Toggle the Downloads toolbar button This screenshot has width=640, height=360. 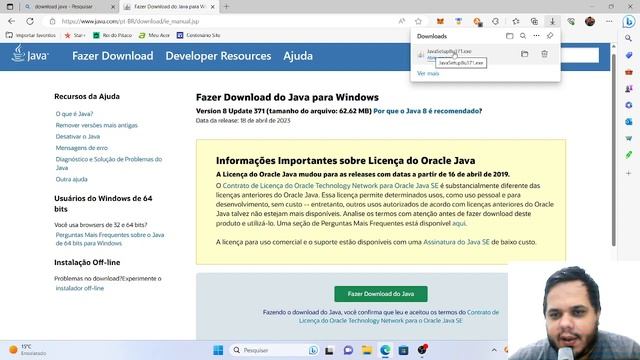552,21
